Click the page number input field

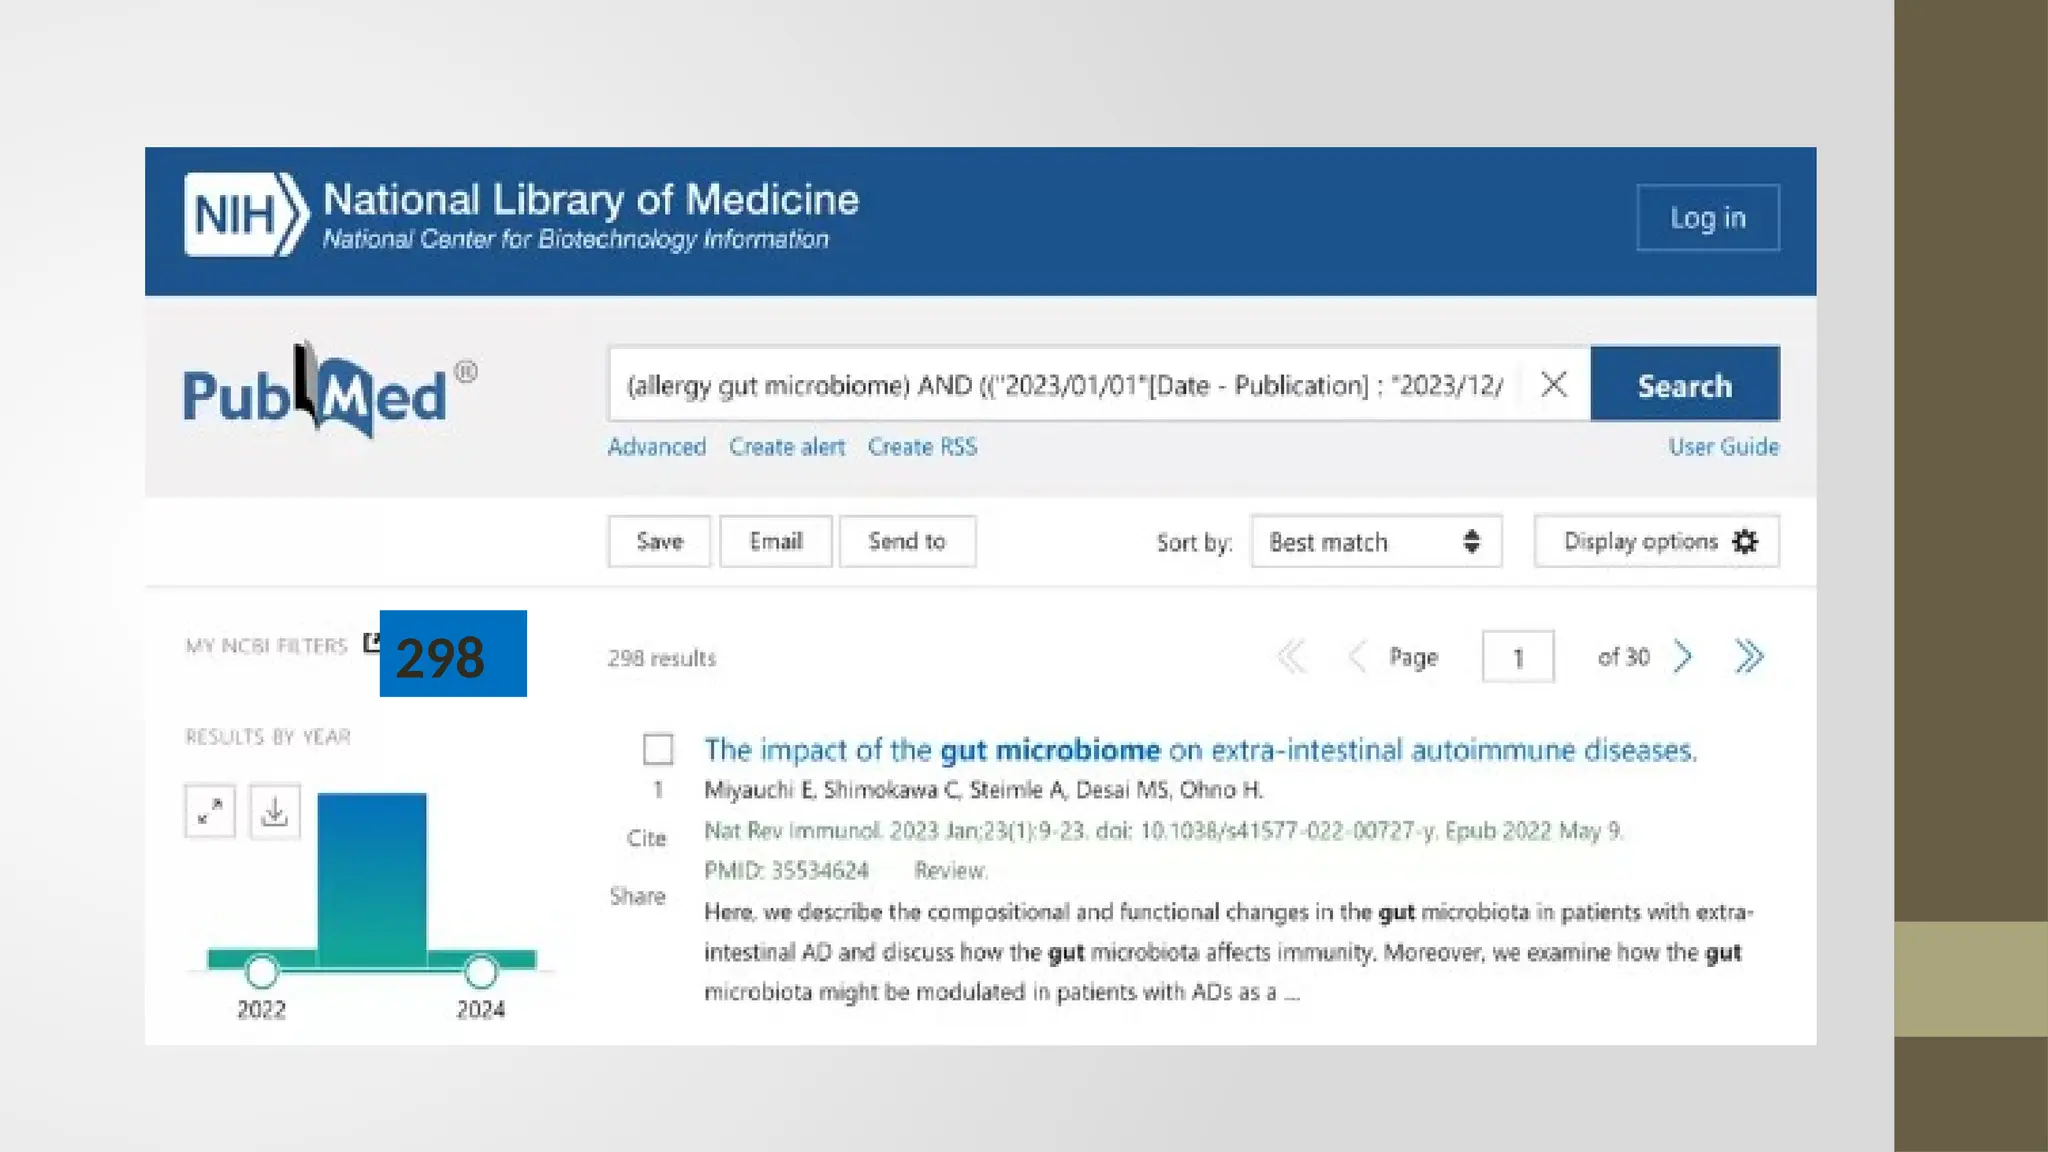[x=1517, y=657]
